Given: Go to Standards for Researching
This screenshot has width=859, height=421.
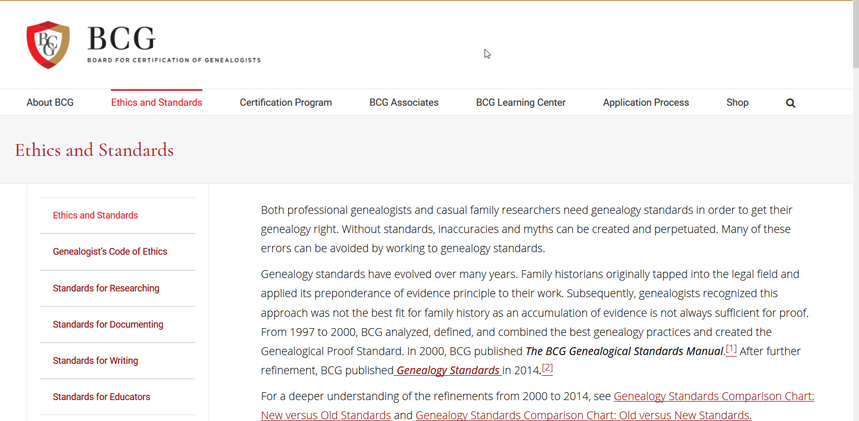Looking at the screenshot, I should [106, 289].
